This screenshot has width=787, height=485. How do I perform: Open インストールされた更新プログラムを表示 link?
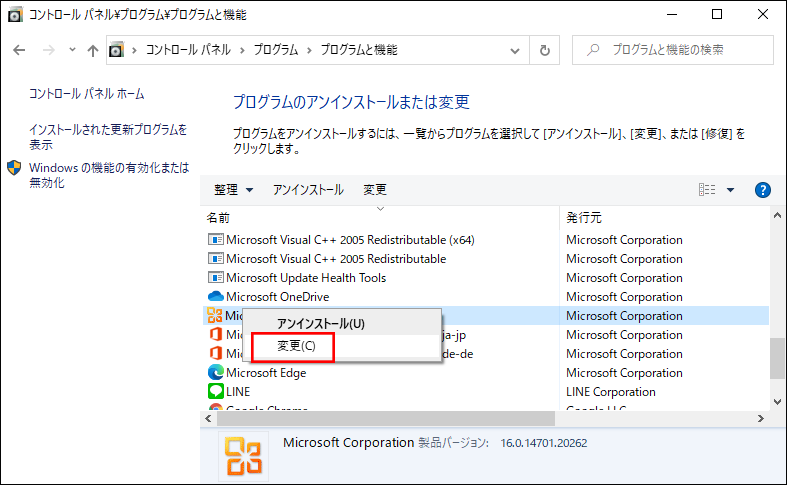[108, 137]
